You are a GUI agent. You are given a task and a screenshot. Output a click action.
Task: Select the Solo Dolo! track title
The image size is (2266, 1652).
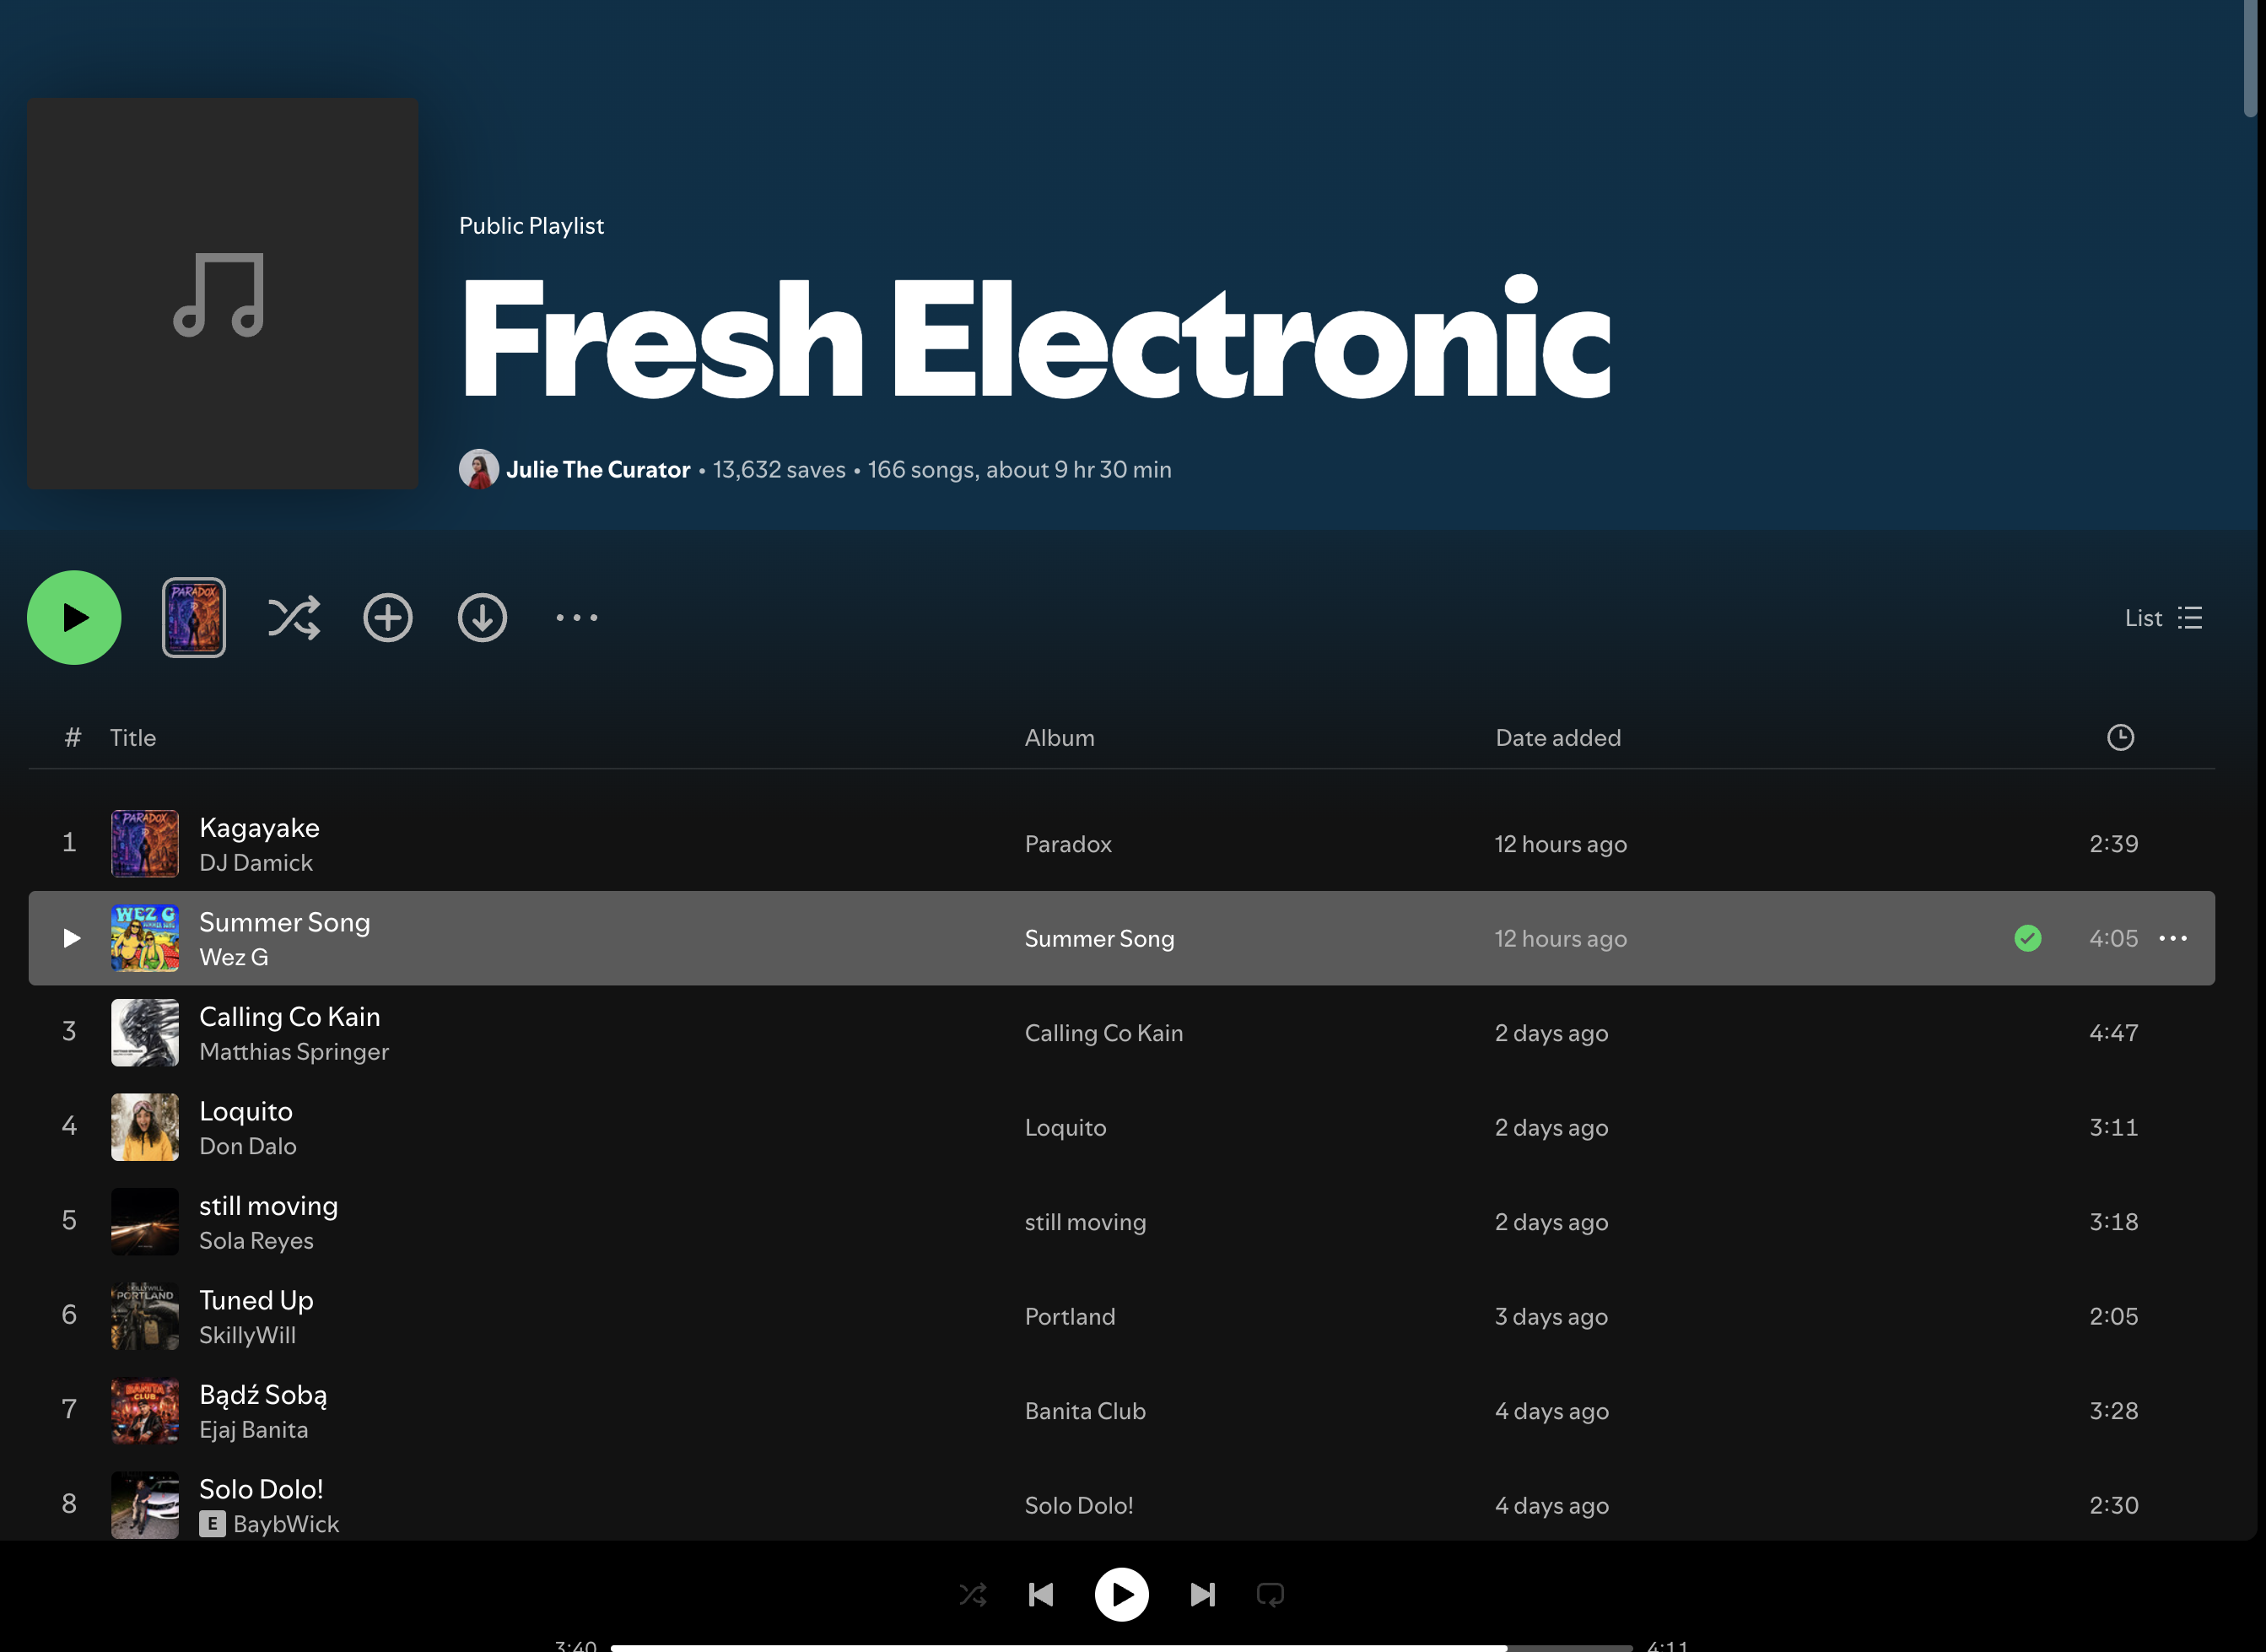261,1489
